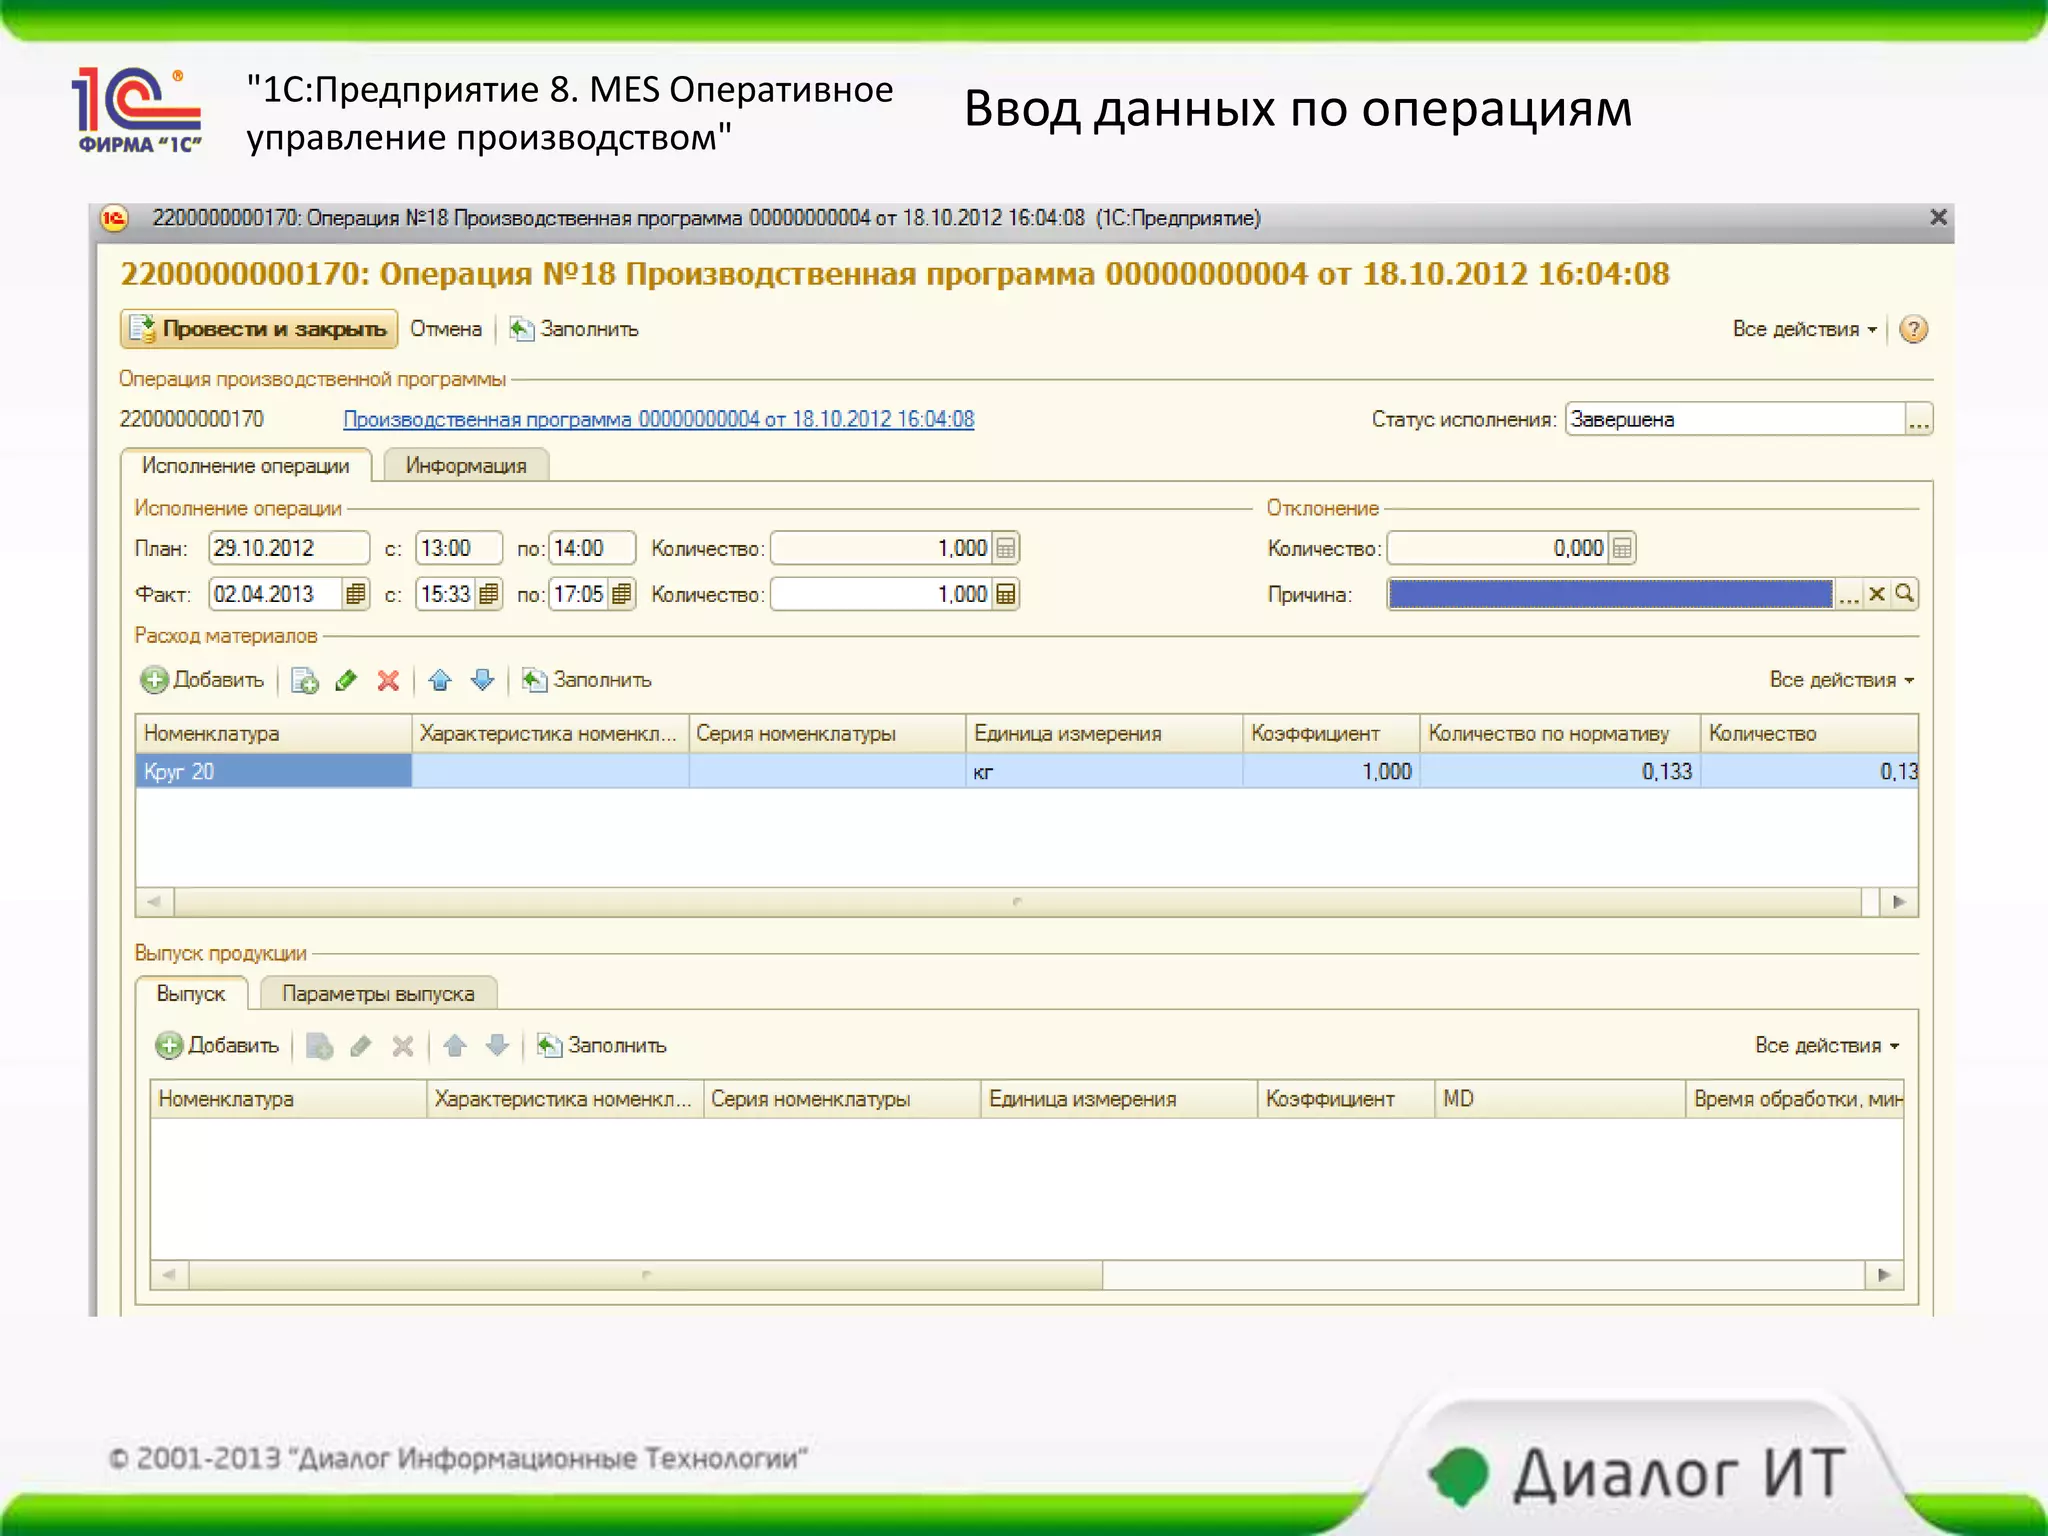Click the right arrow of the materials table scrollbar
The image size is (2048, 1536).
pyautogui.click(x=1899, y=902)
